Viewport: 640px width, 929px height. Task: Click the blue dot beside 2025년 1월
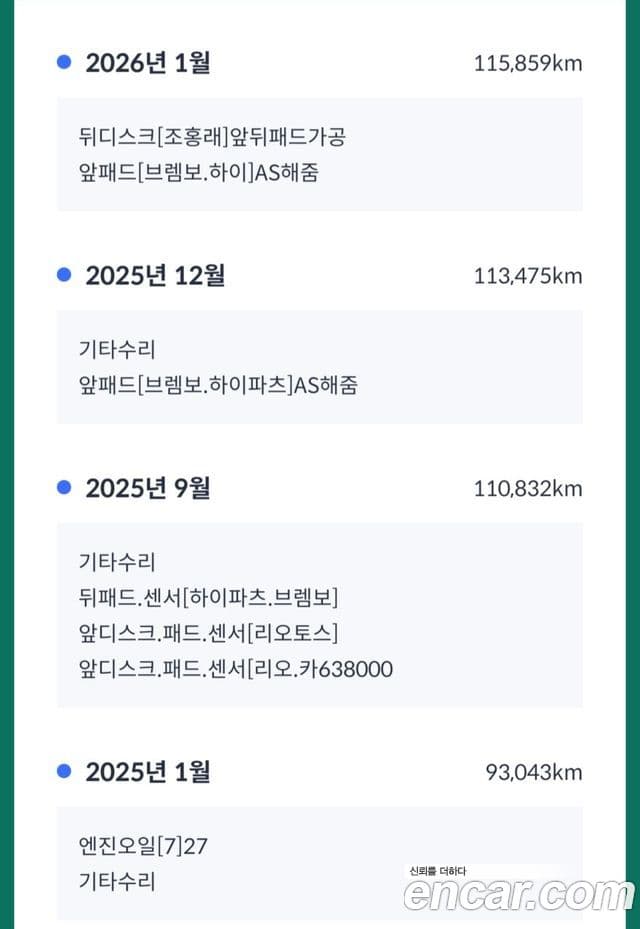tap(64, 771)
